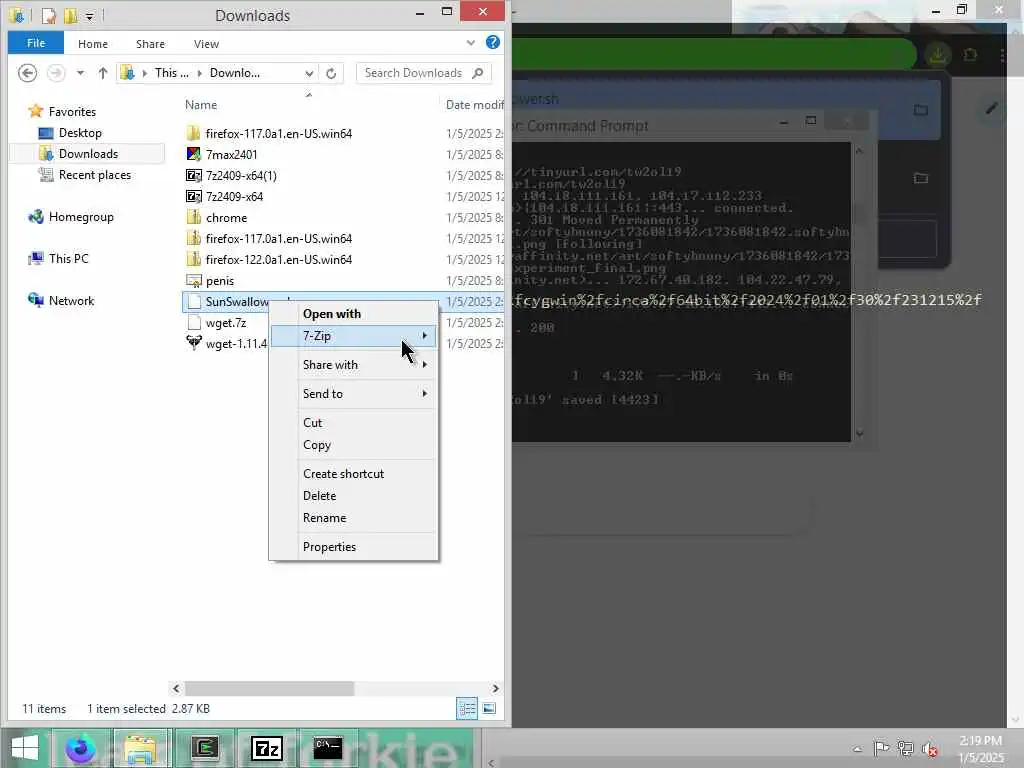Screen dimensions: 1024x768
Task: Open 7-Zip File Manager taskbar icon
Action: point(266,748)
